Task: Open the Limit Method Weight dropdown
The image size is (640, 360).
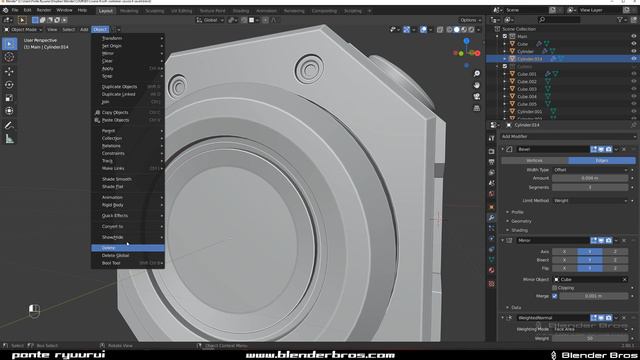Action: pyautogui.click(x=590, y=200)
